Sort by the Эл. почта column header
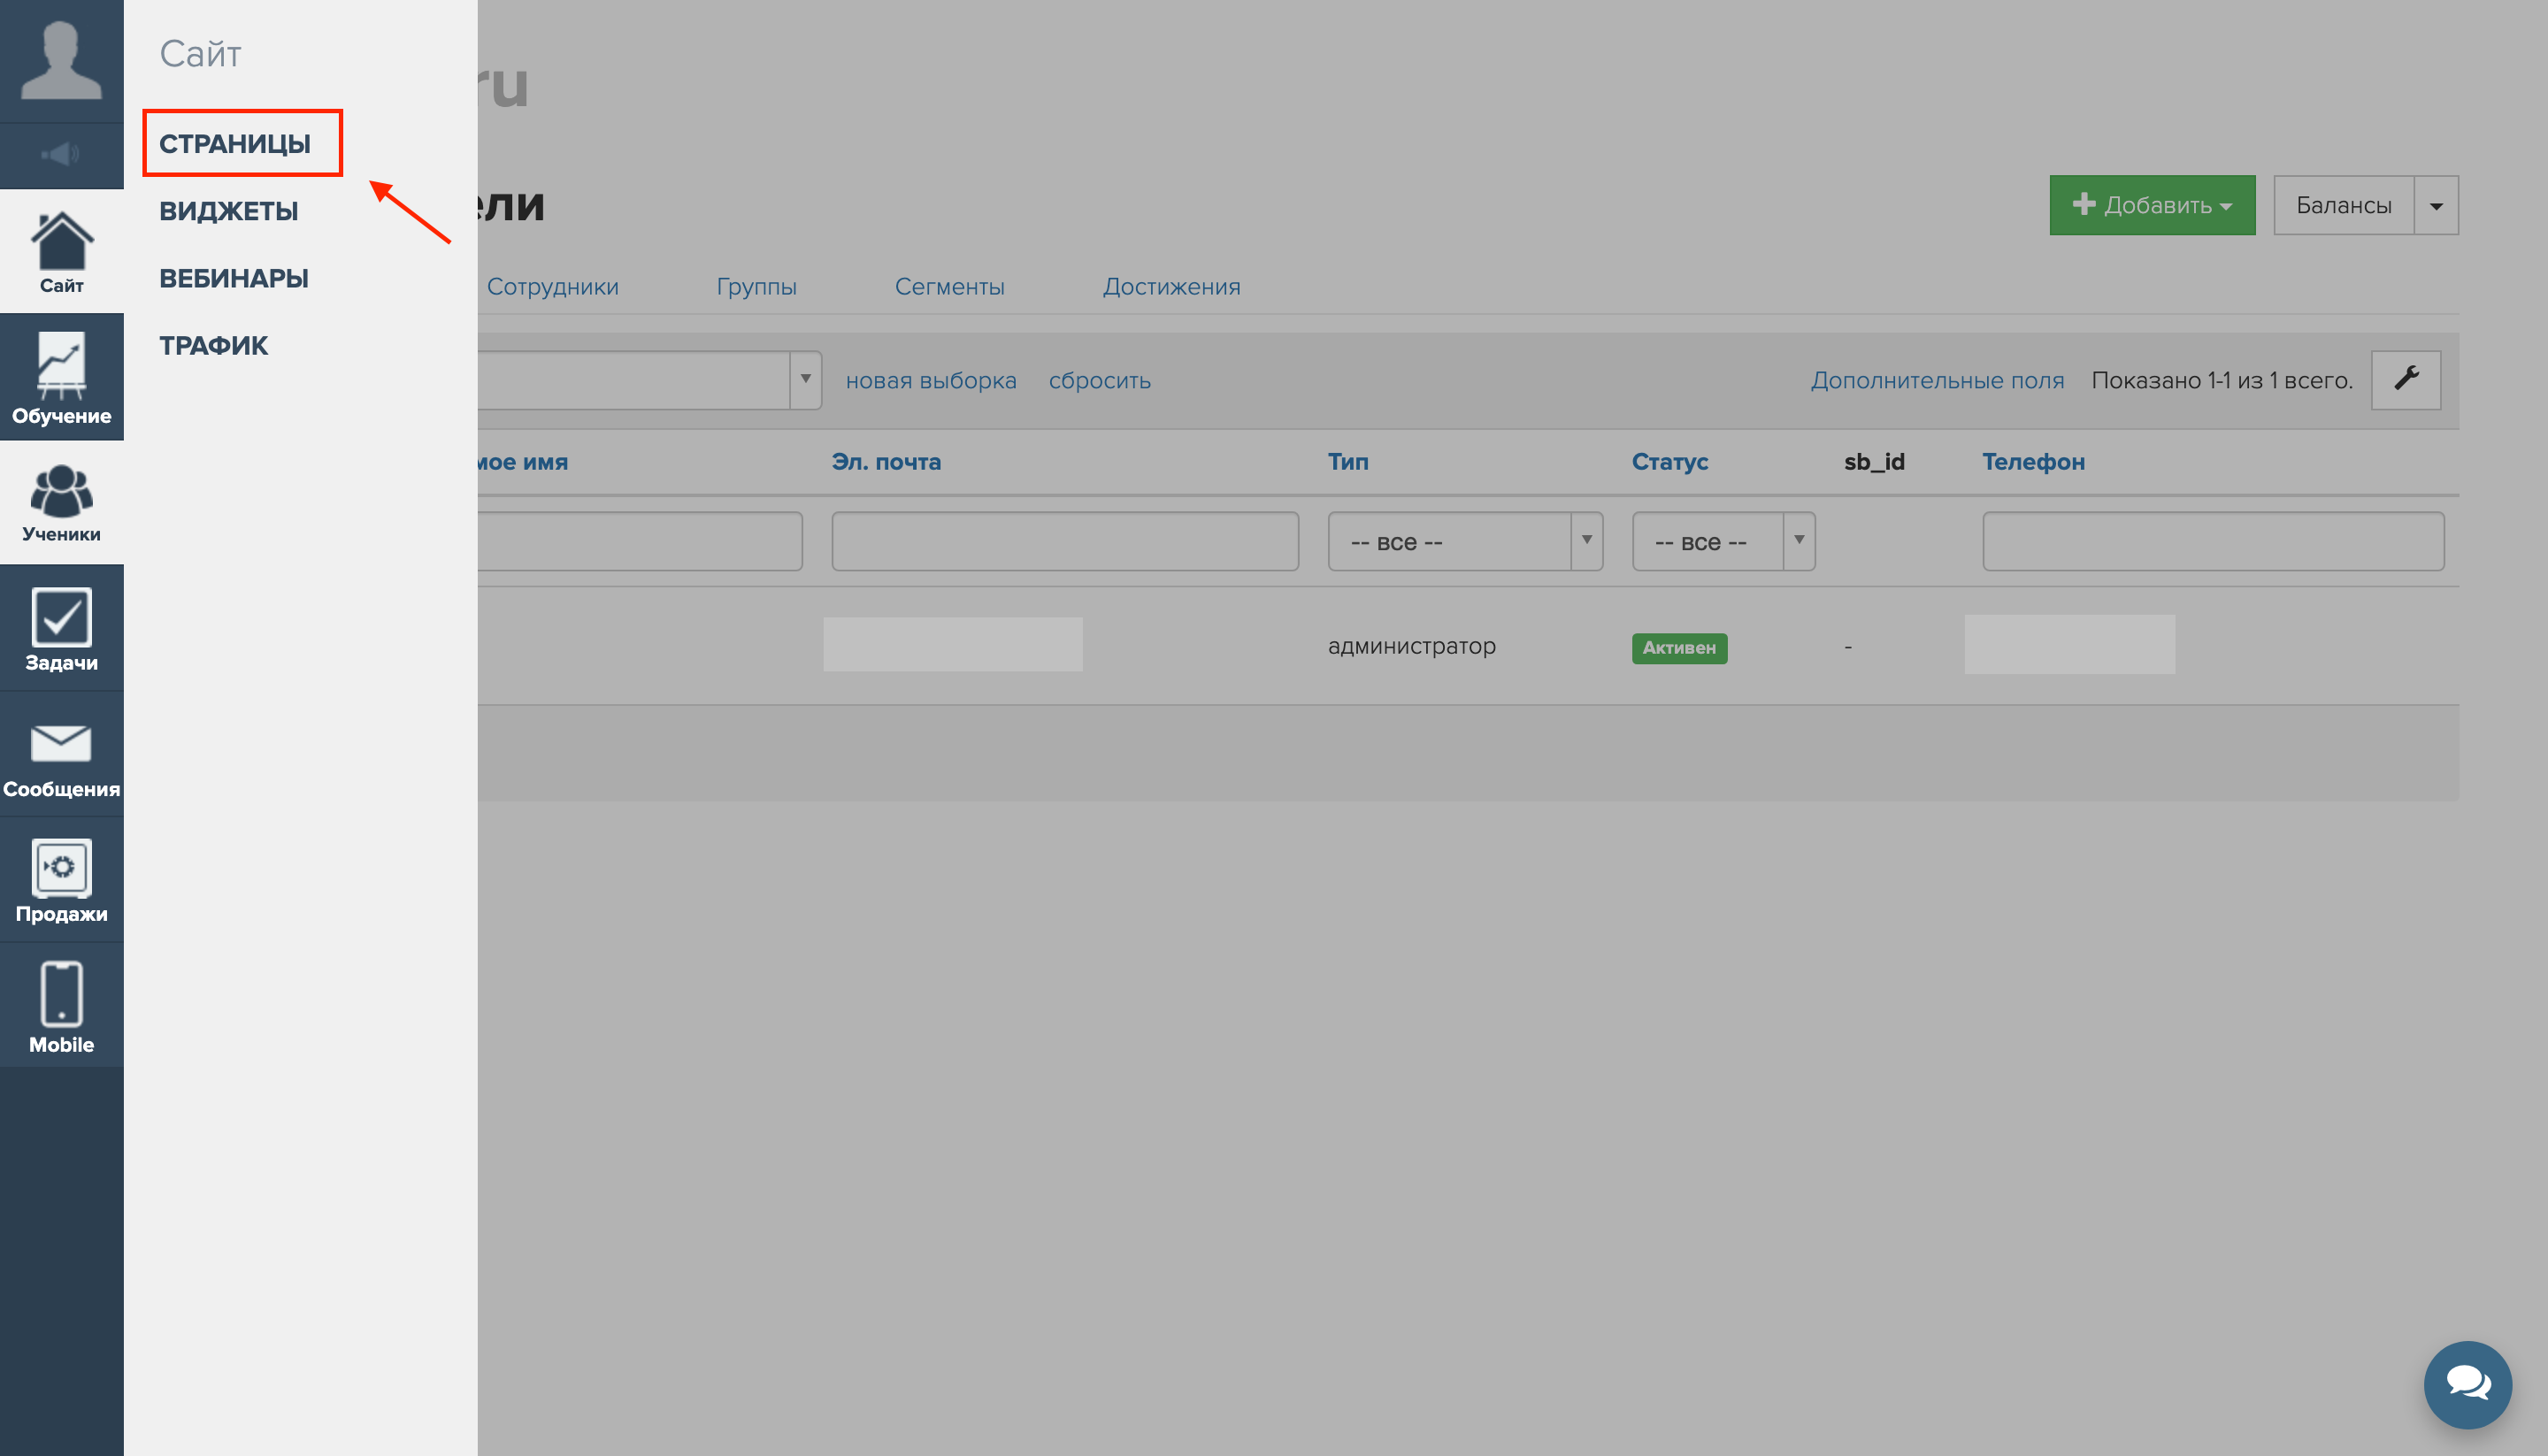2548x1456 pixels. [x=885, y=462]
